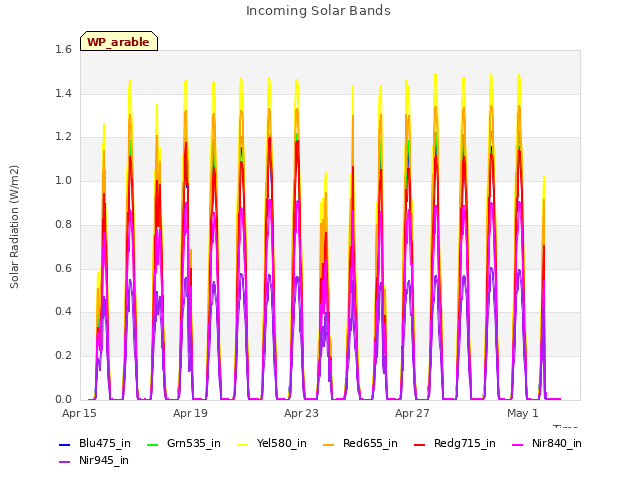Click the Apr 27 x-axis label
The height and width of the screenshot is (480, 640).
[x=412, y=413]
